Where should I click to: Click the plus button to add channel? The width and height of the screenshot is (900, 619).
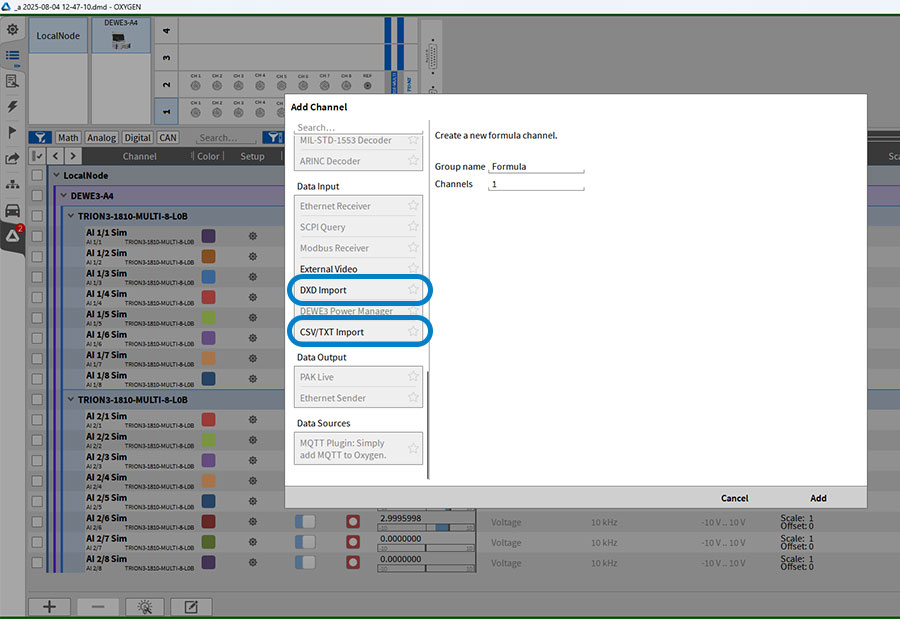[x=49, y=606]
